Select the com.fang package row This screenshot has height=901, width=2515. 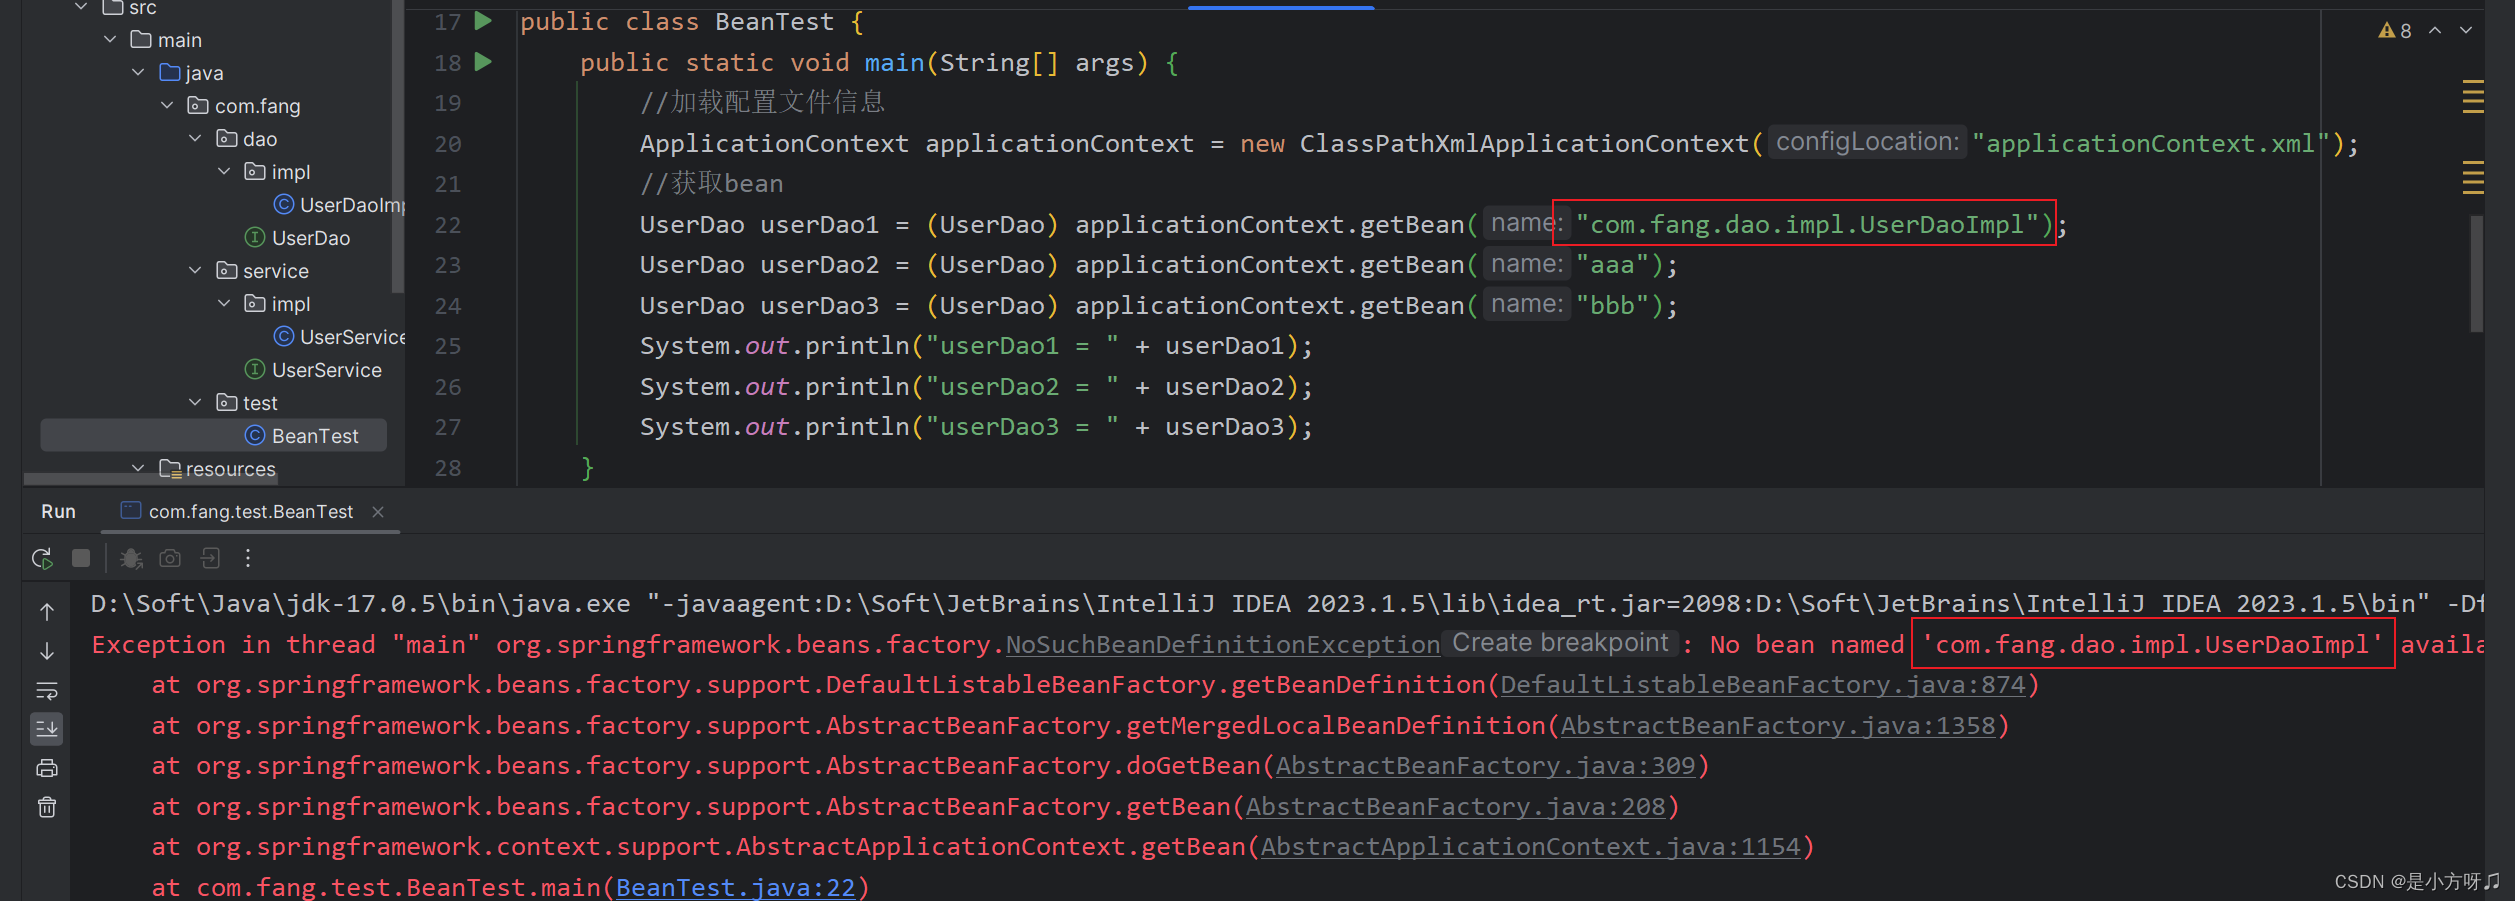point(243,106)
